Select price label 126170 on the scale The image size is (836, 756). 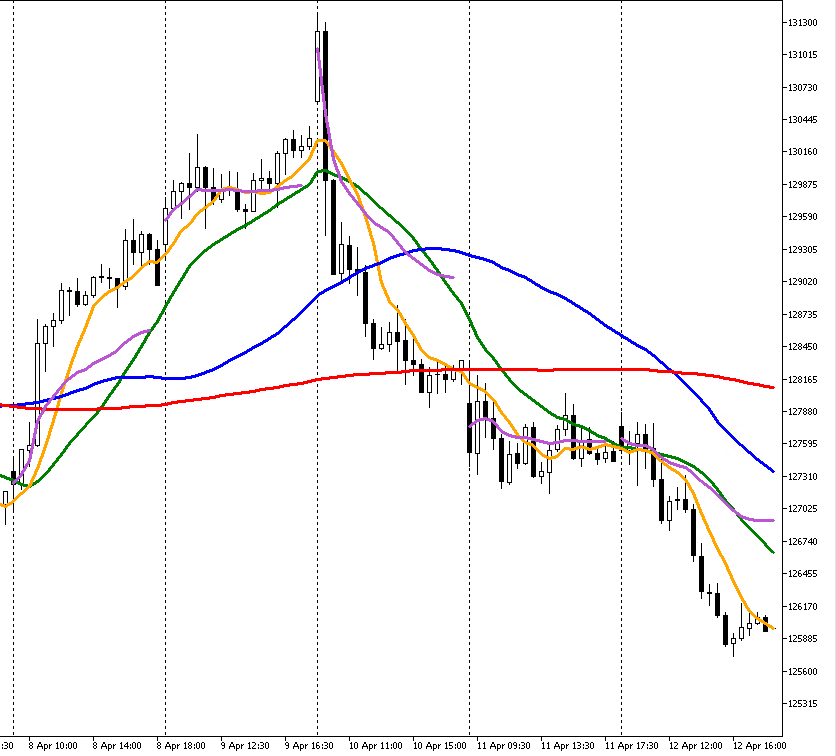point(802,607)
